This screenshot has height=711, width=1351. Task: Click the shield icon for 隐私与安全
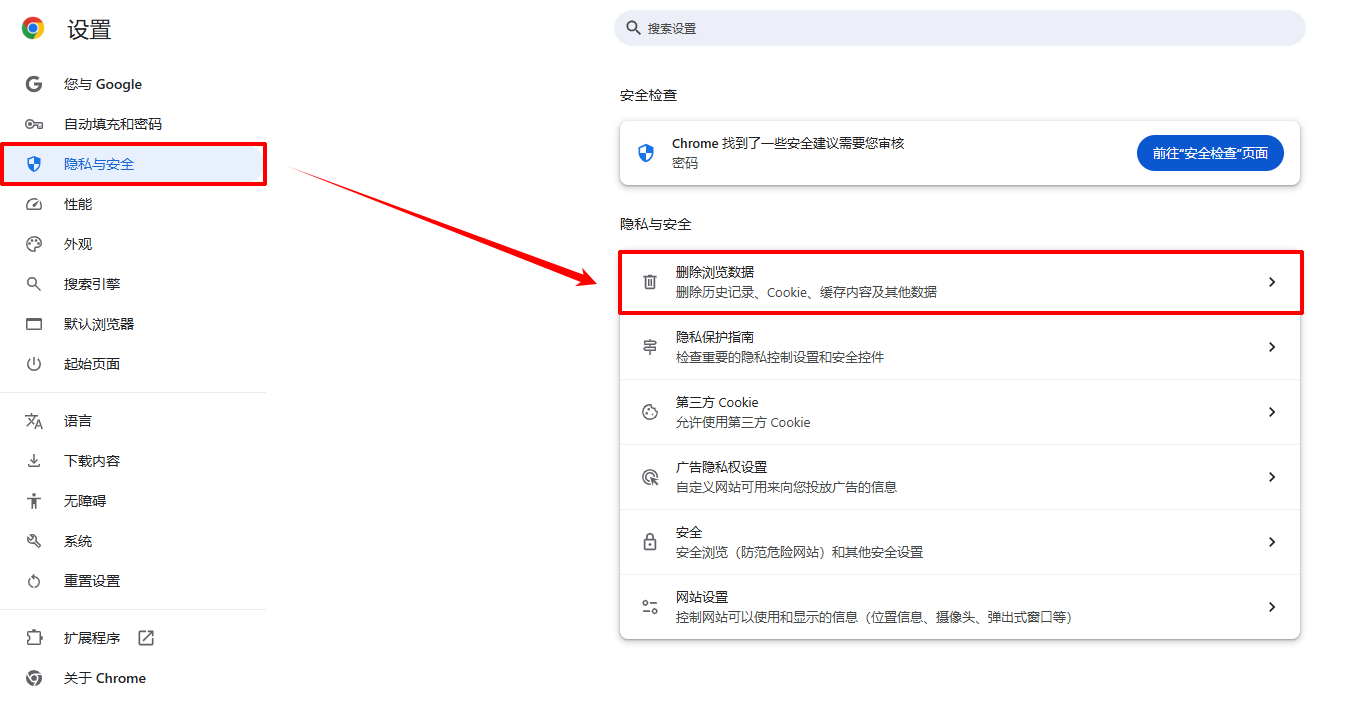point(34,164)
